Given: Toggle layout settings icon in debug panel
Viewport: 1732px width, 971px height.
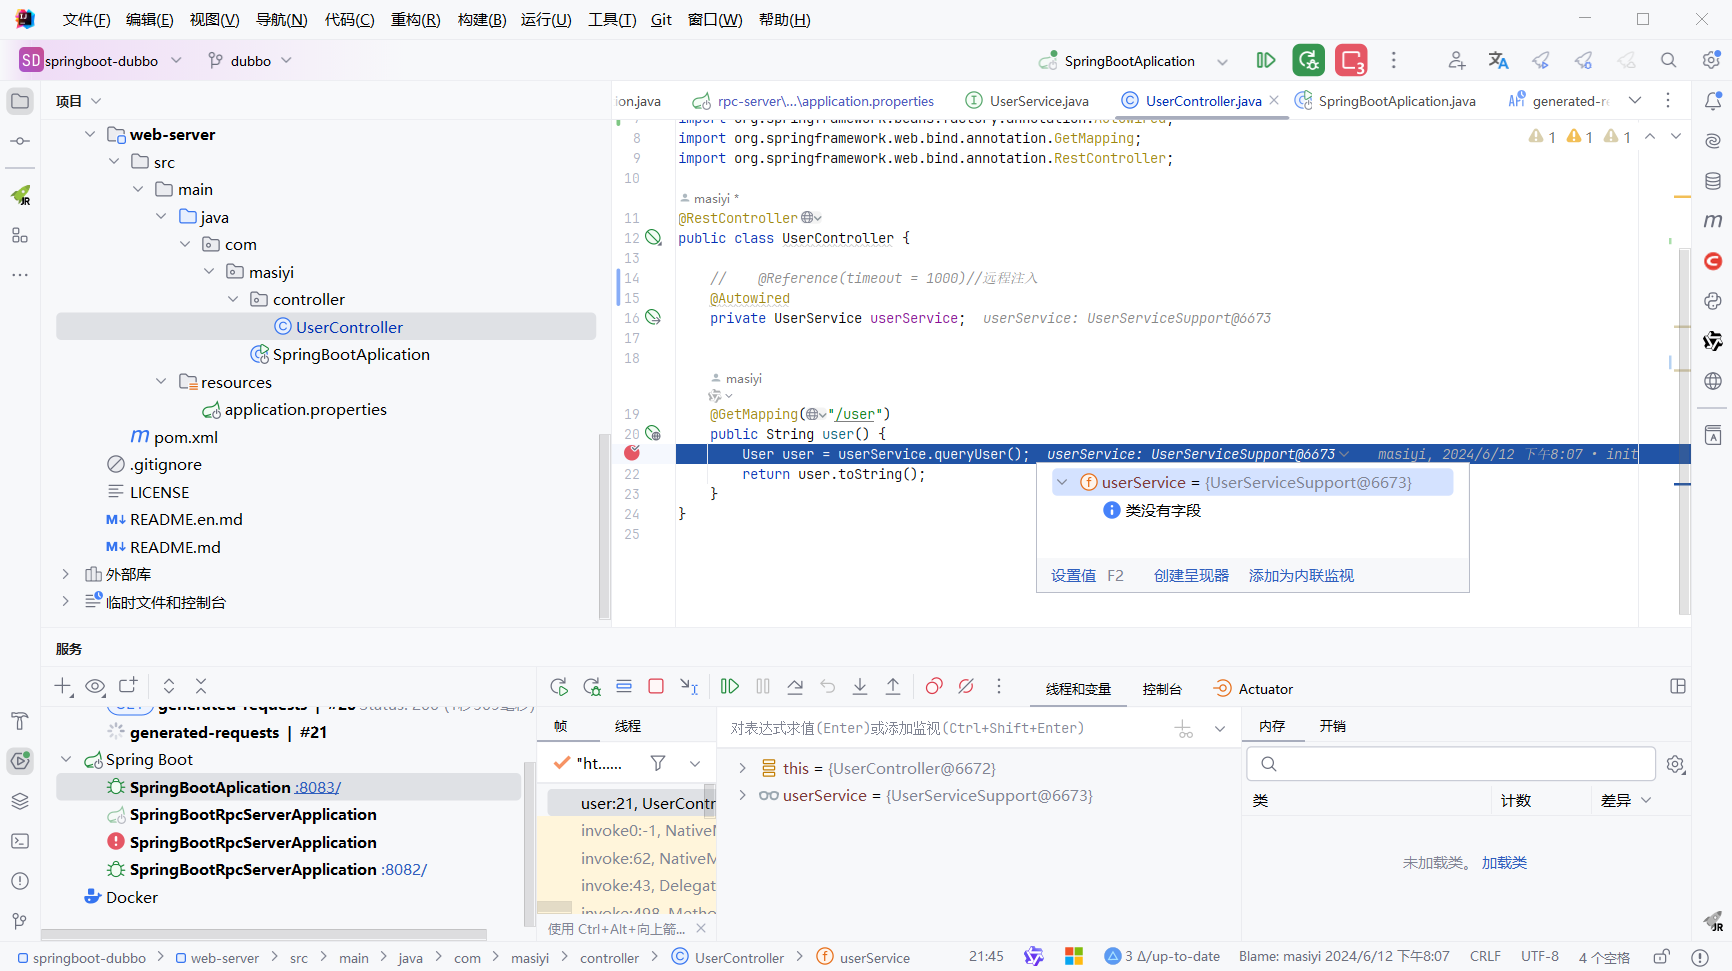Looking at the screenshot, I should coord(1678,686).
